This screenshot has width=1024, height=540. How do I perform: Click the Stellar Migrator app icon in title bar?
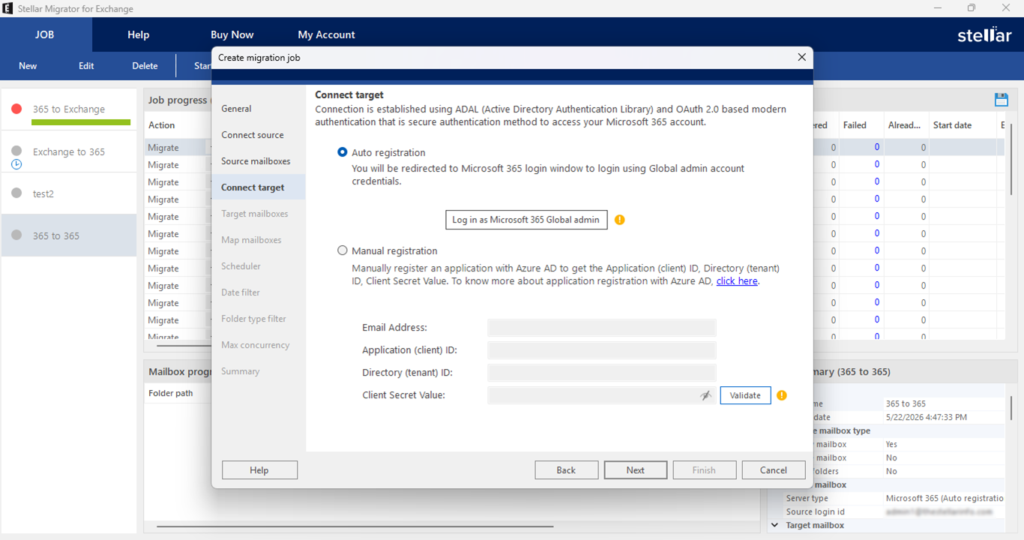click(x=8, y=8)
